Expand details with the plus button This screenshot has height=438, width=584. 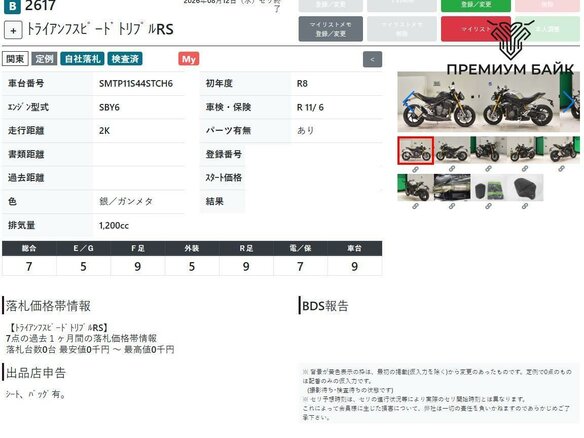point(13,30)
